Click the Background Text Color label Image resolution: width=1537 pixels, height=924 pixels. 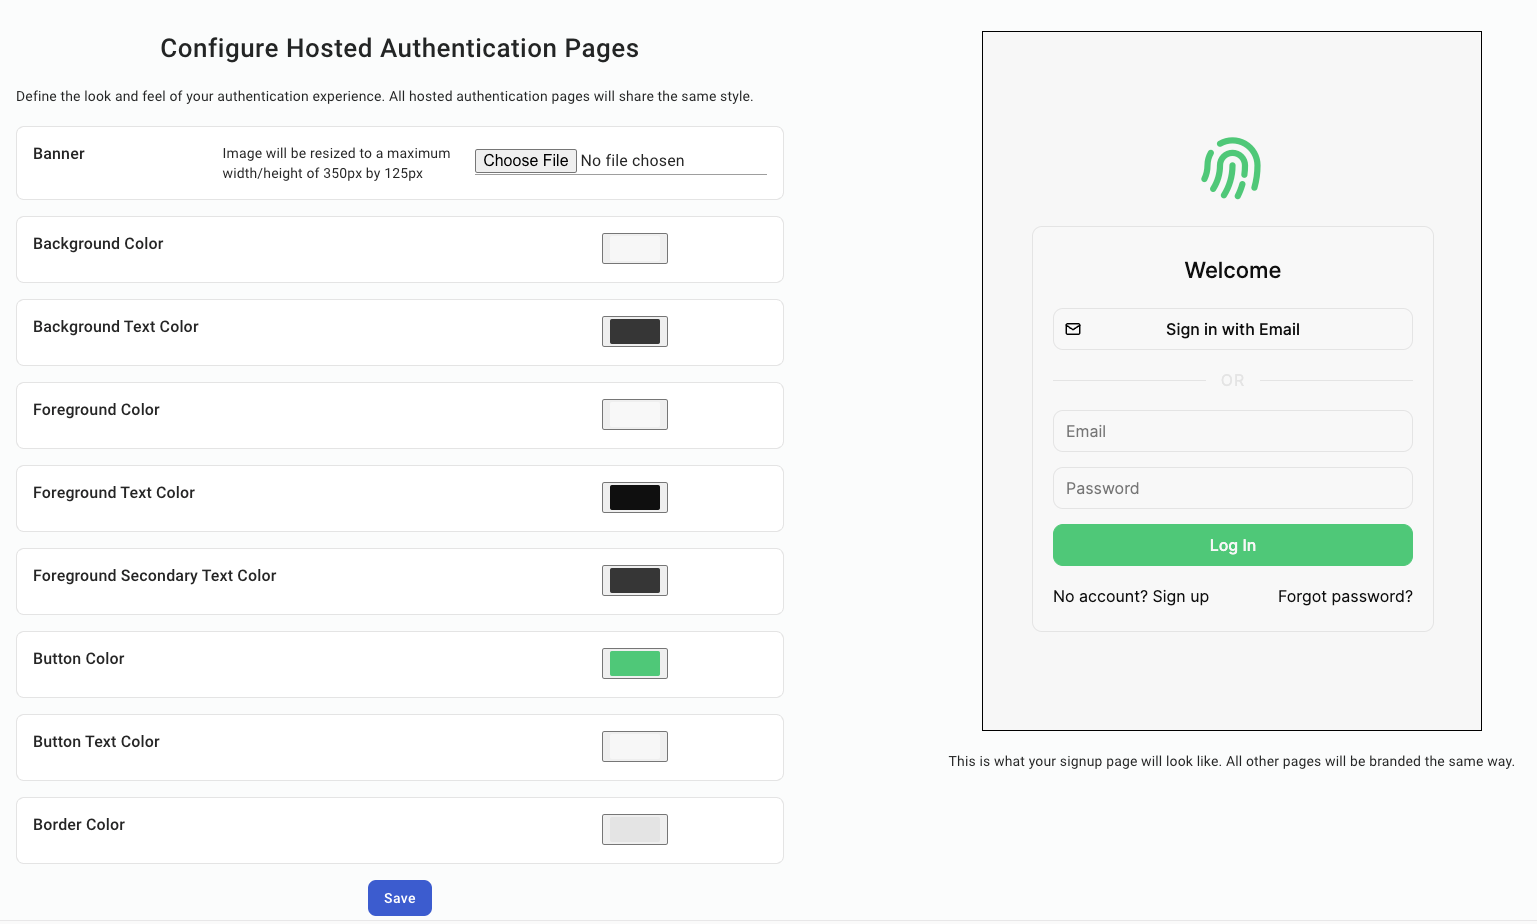(116, 327)
